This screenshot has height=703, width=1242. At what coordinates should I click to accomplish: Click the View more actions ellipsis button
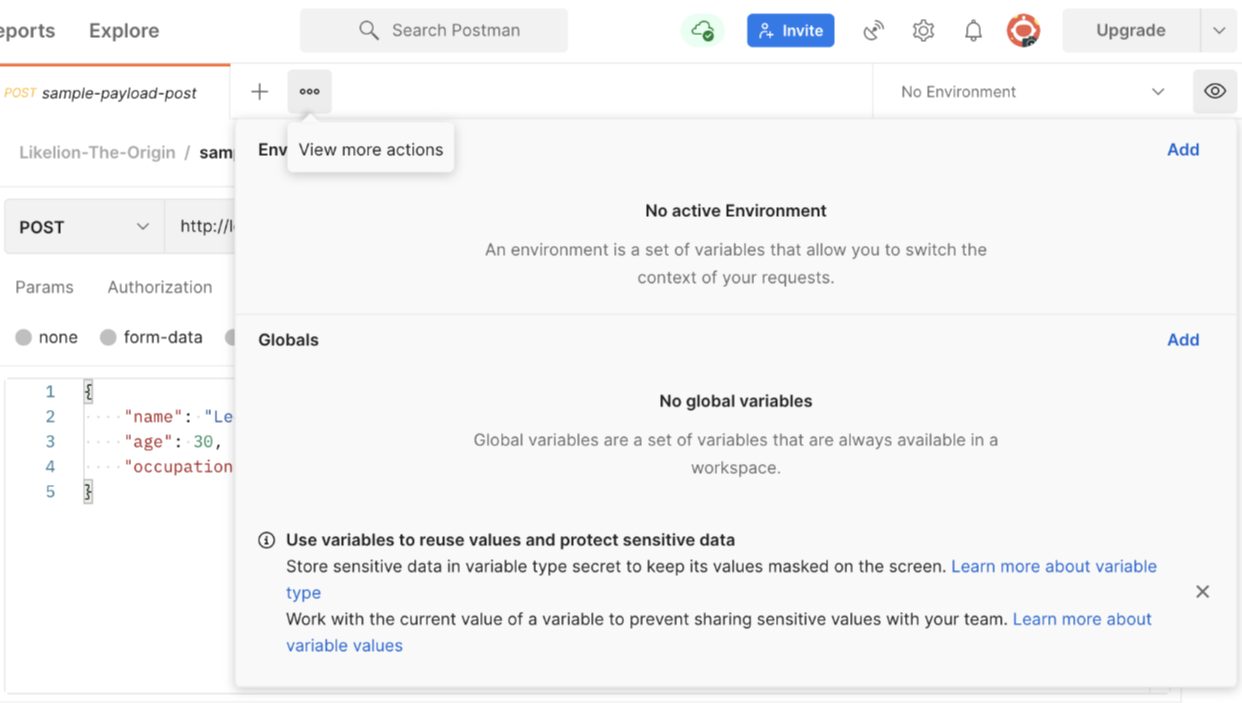[x=309, y=91]
